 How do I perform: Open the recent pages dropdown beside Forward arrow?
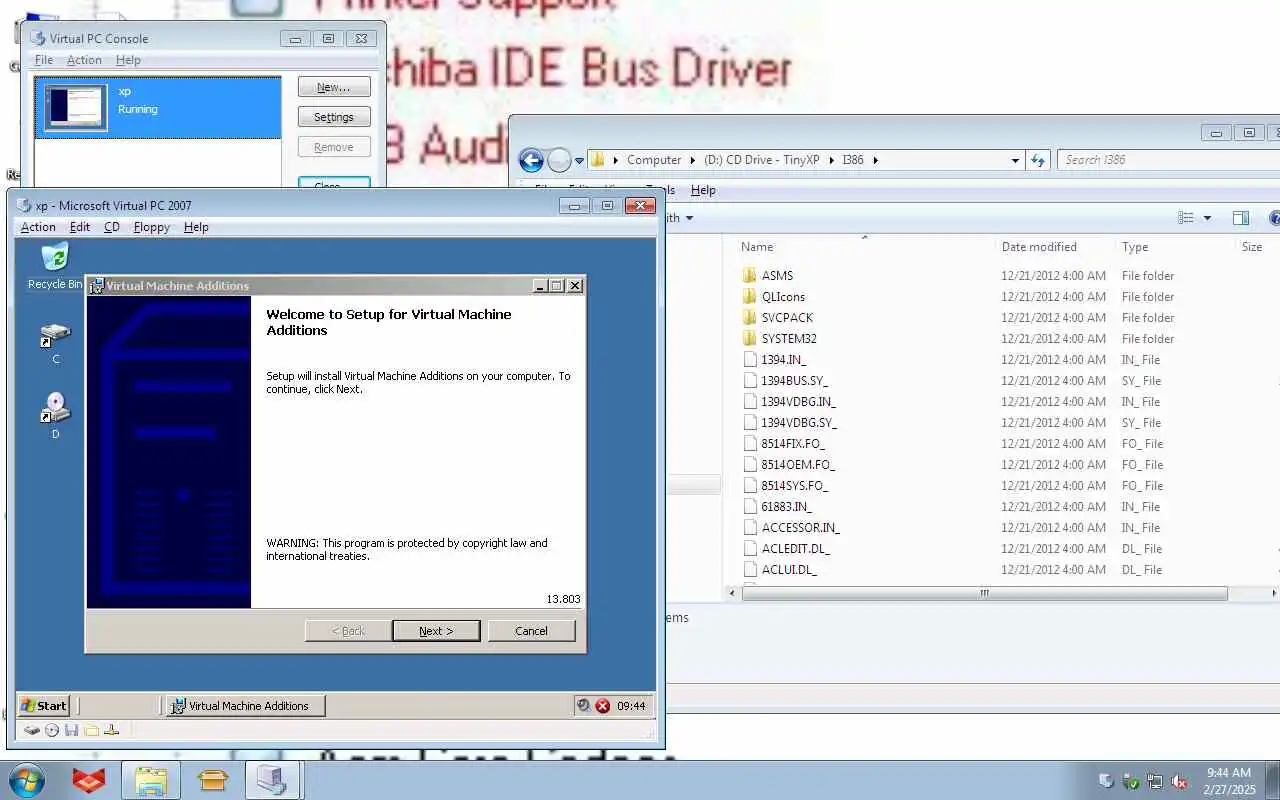[x=579, y=160]
